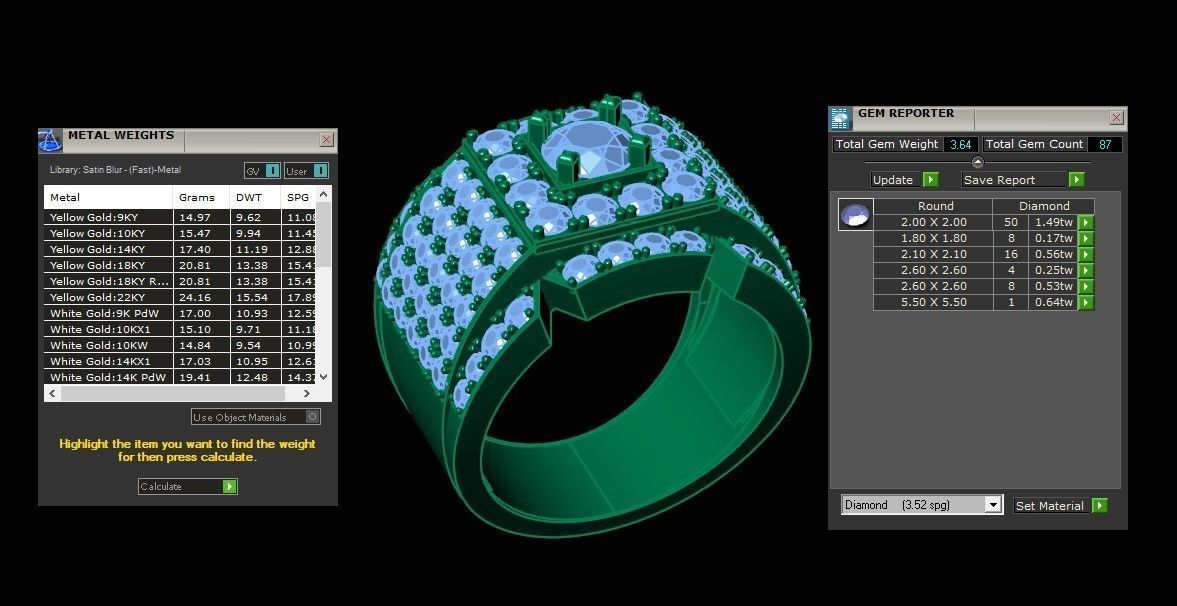This screenshot has width=1177, height=606.
Task: Select the Yellow Gold:22KY row
Action: tap(180, 297)
